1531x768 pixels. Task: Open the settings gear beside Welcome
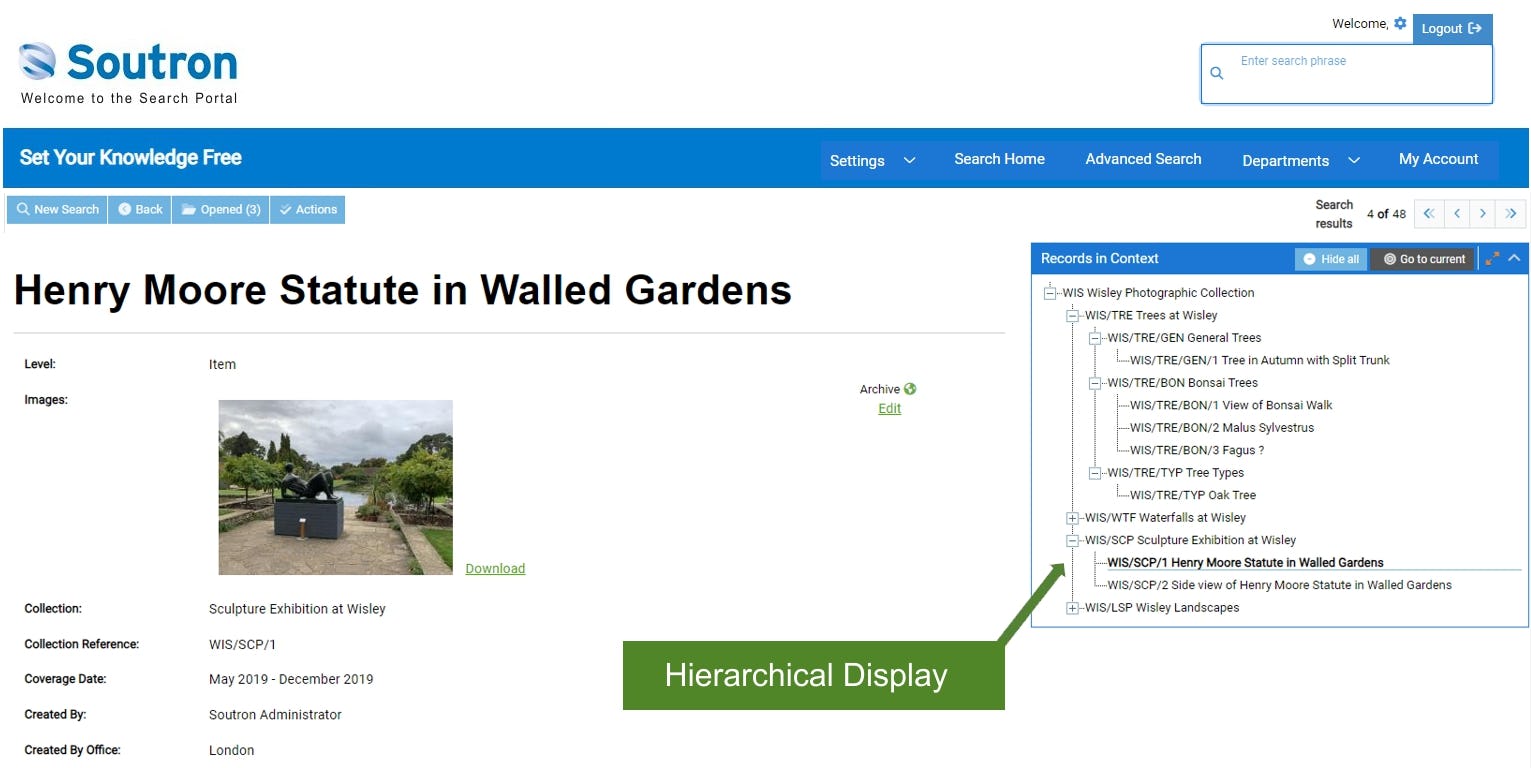tap(1400, 22)
